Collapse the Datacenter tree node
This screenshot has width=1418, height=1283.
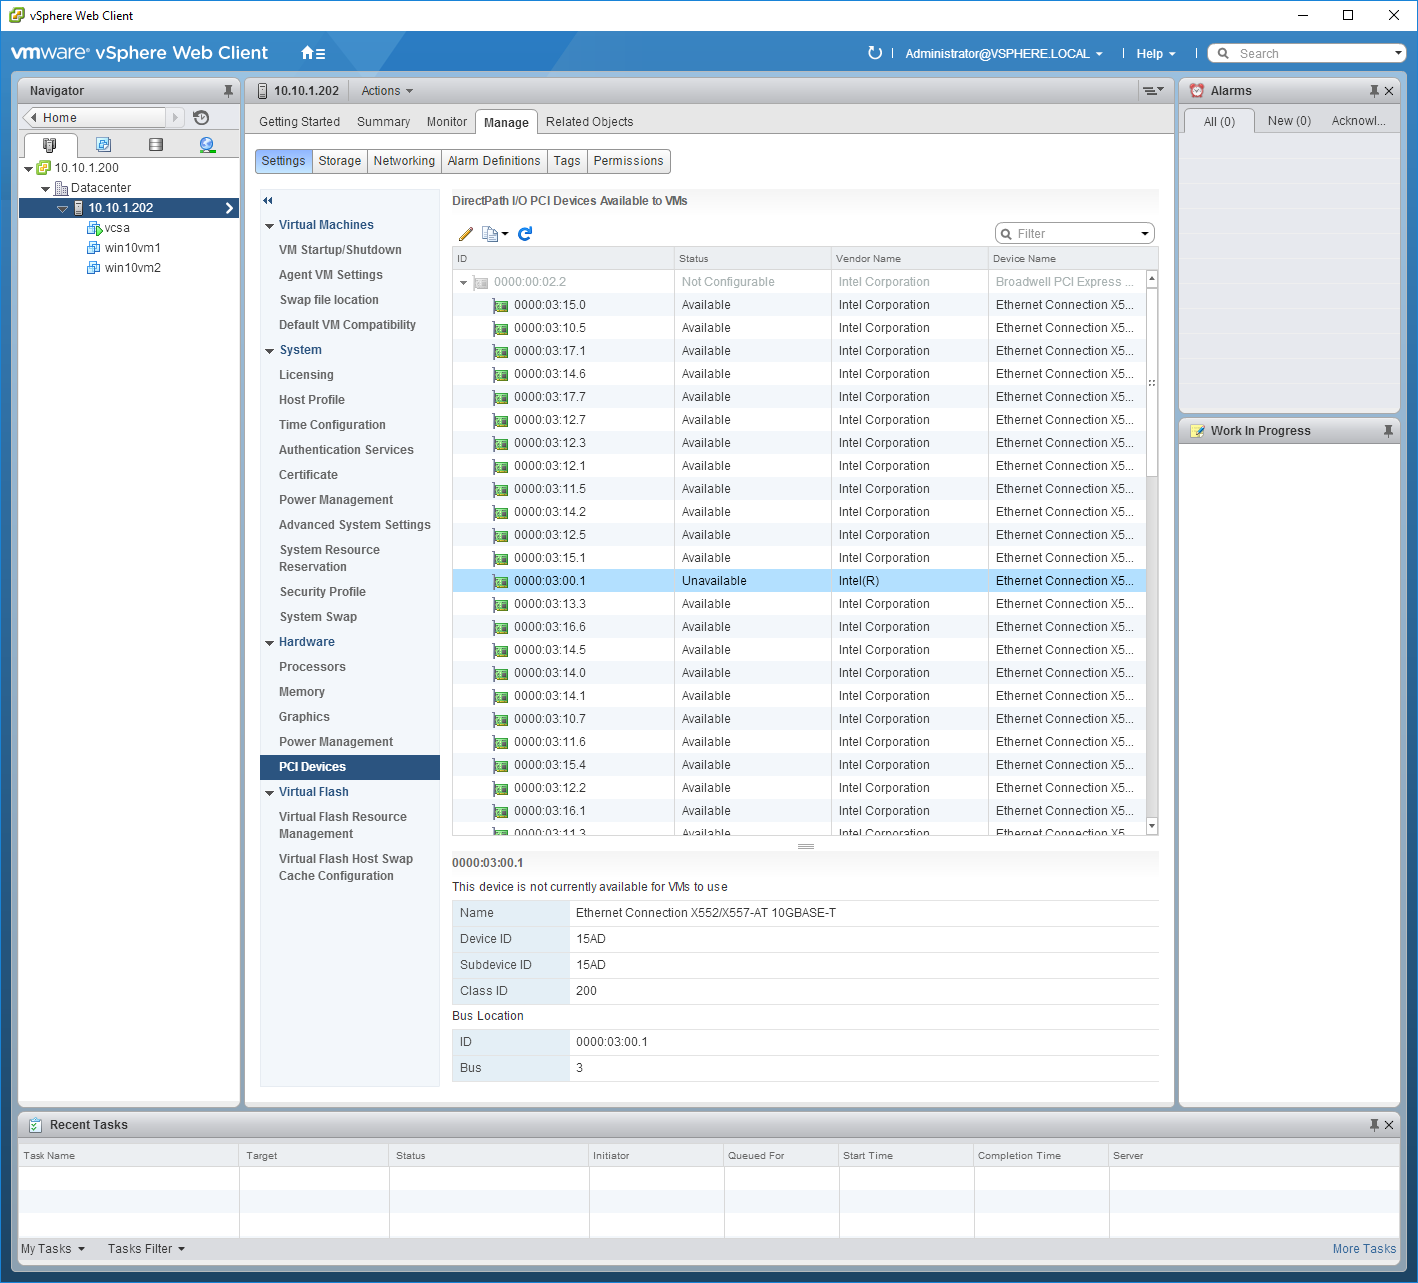(x=45, y=188)
